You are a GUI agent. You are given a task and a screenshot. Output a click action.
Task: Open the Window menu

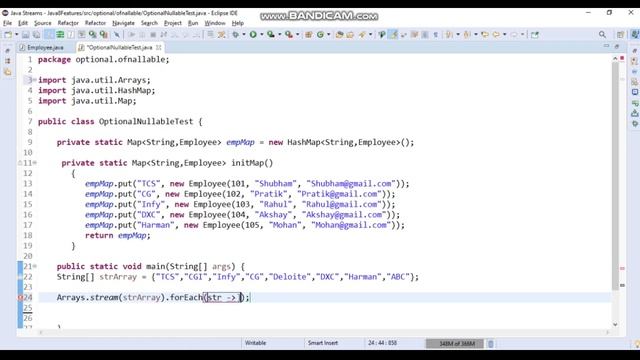click(x=215, y=23)
